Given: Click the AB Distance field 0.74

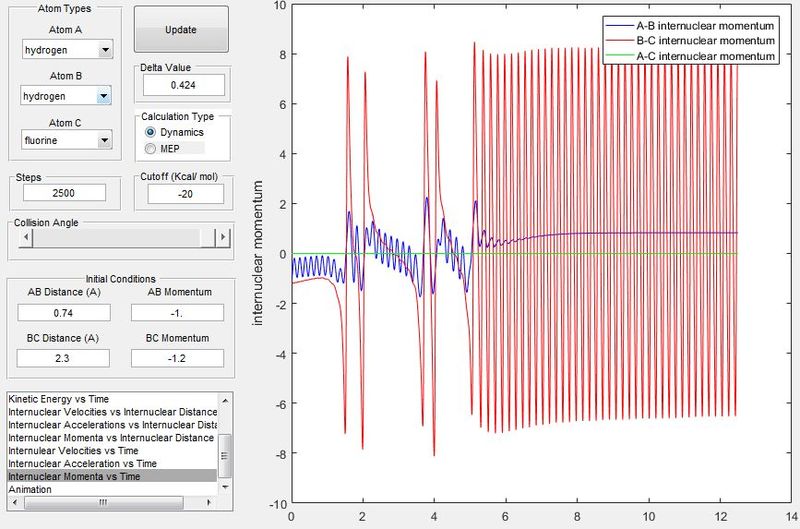Looking at the screenshot, I should [x=64, y=313].
